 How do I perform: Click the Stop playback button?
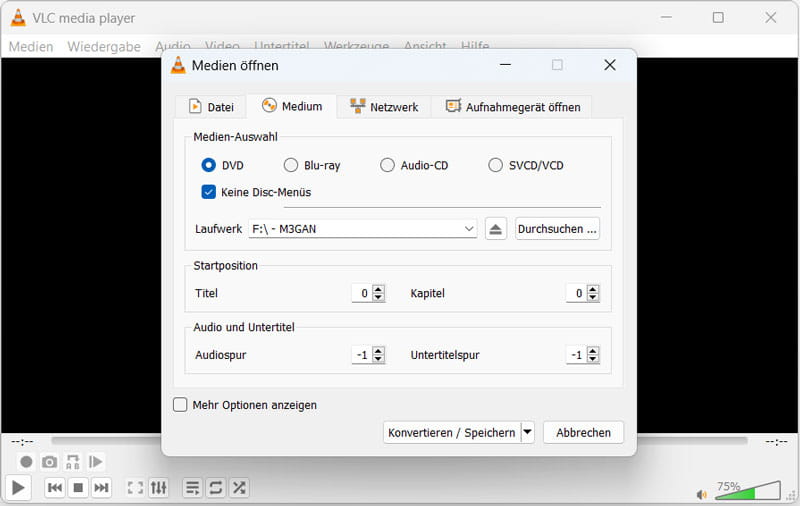point(78,488)
